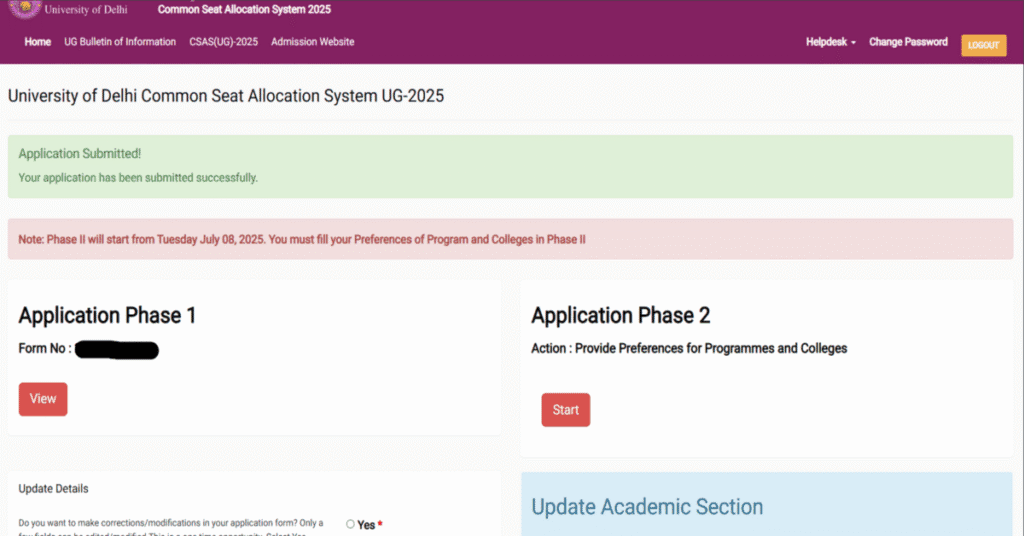Select Yes radio for corrections
This screenshot has height=536, width=1024.
pyautogui.click(x=350, y=524)
